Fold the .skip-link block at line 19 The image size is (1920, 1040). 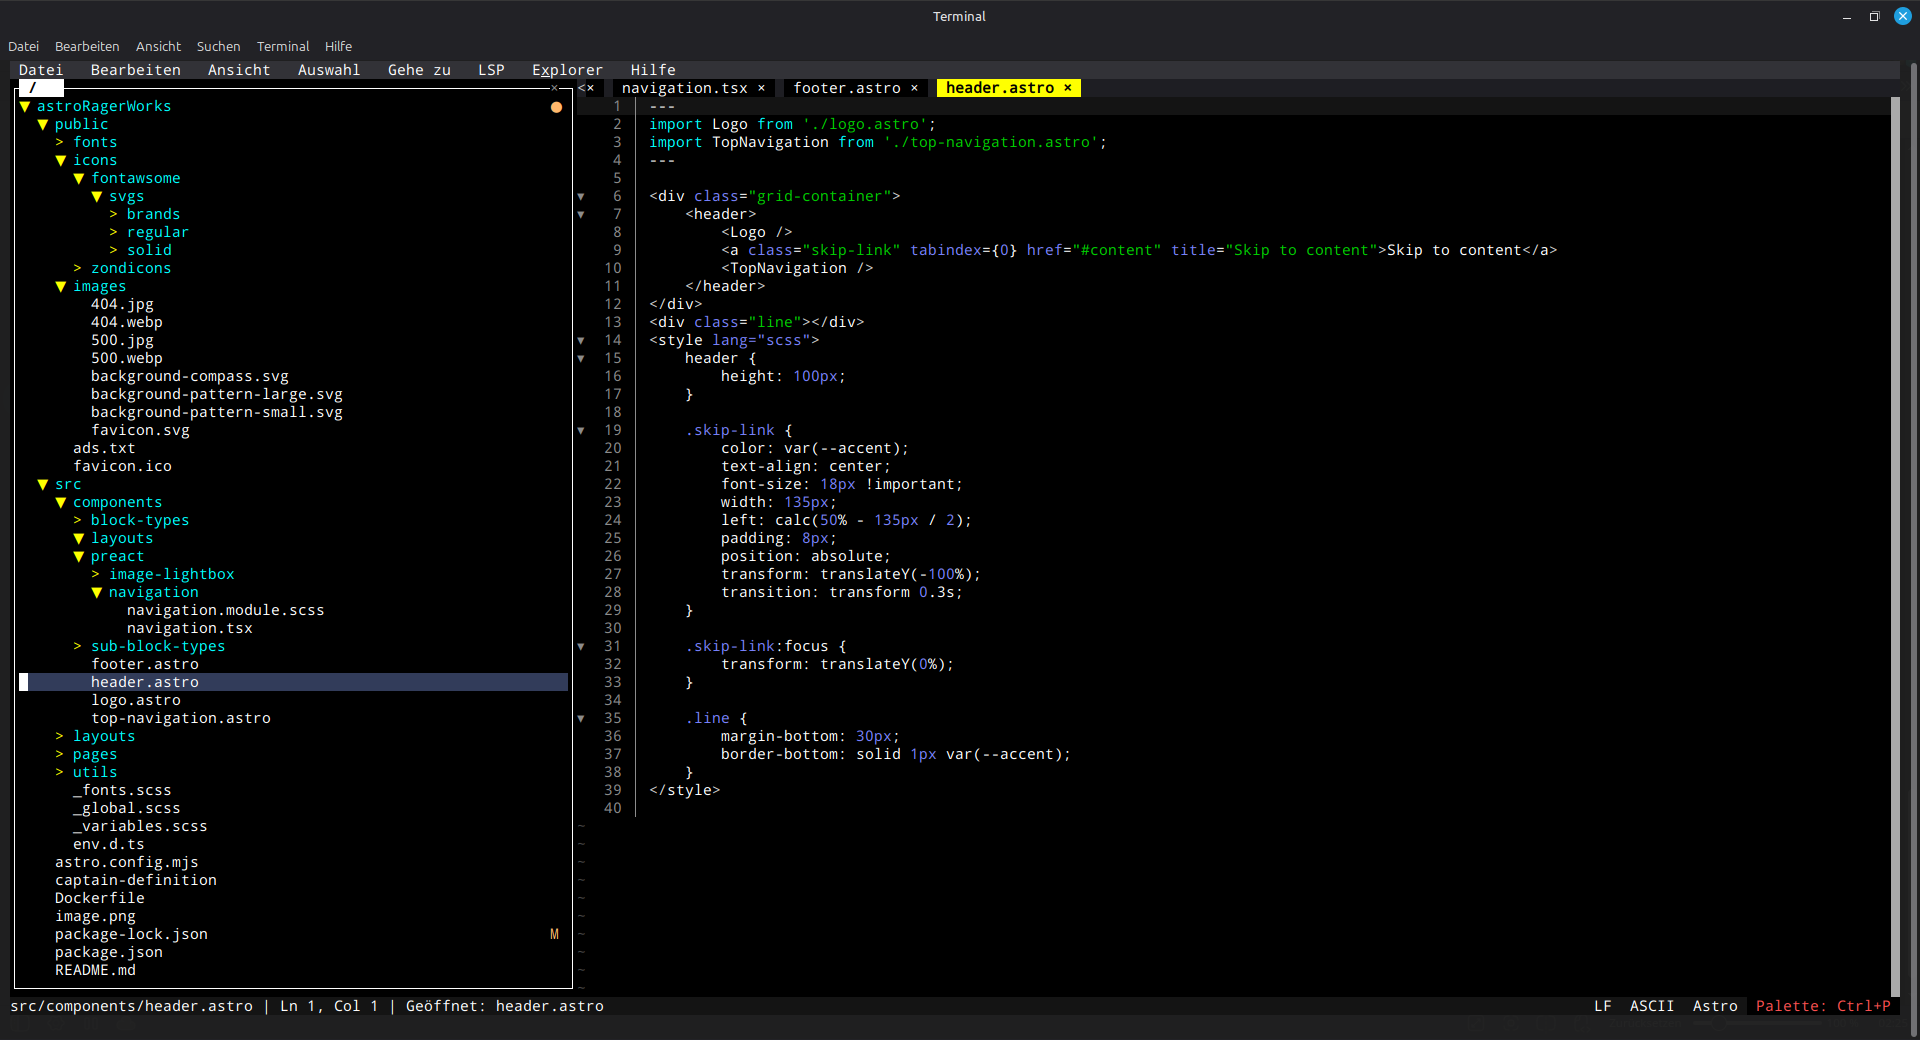click(581, 431)
